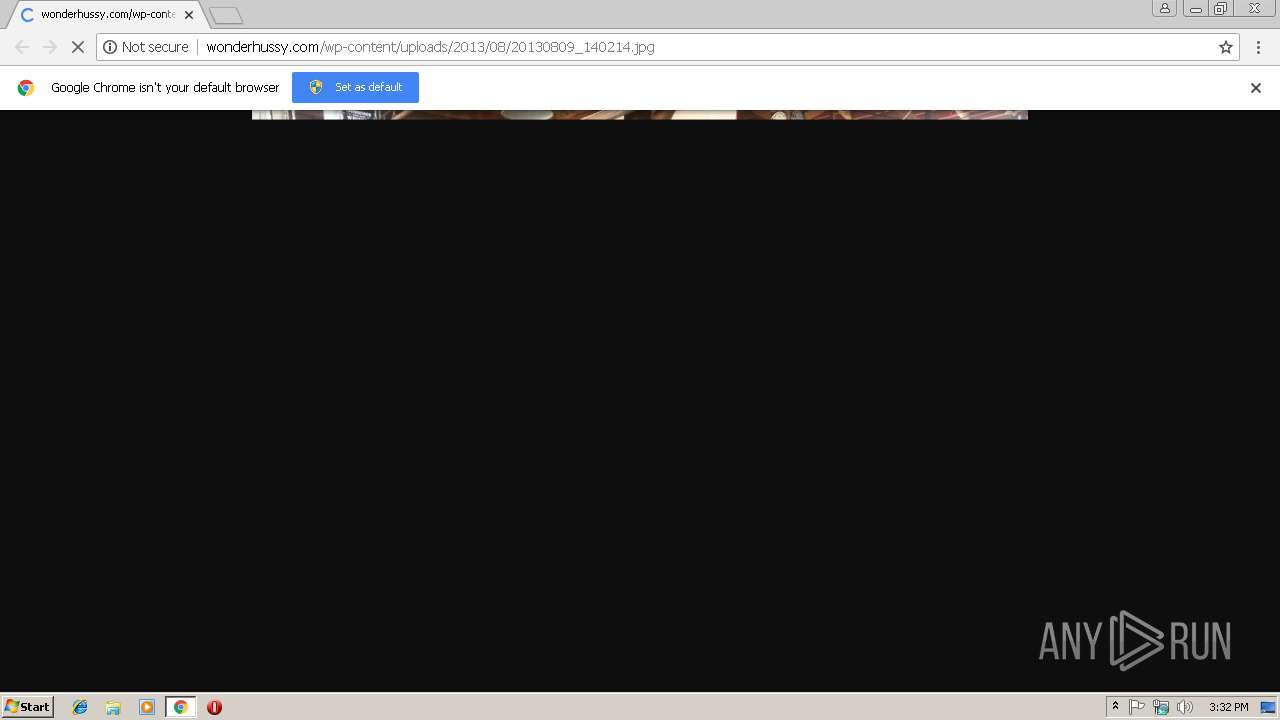Open Windows Media Player taskbar icon
The height and width of the screenshot is (720, 1280).
[147, 707]
